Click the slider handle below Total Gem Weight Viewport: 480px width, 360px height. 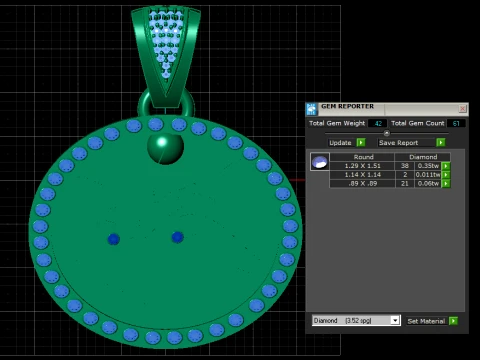tap(387, 133)
